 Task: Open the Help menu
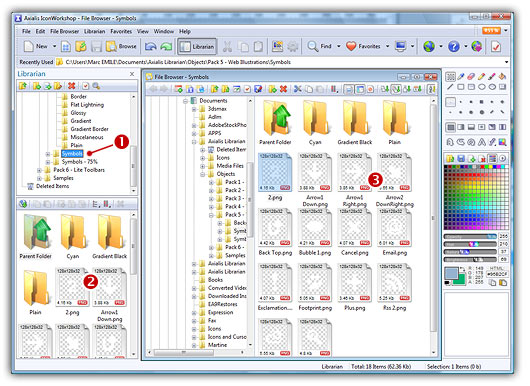(185, 31)
